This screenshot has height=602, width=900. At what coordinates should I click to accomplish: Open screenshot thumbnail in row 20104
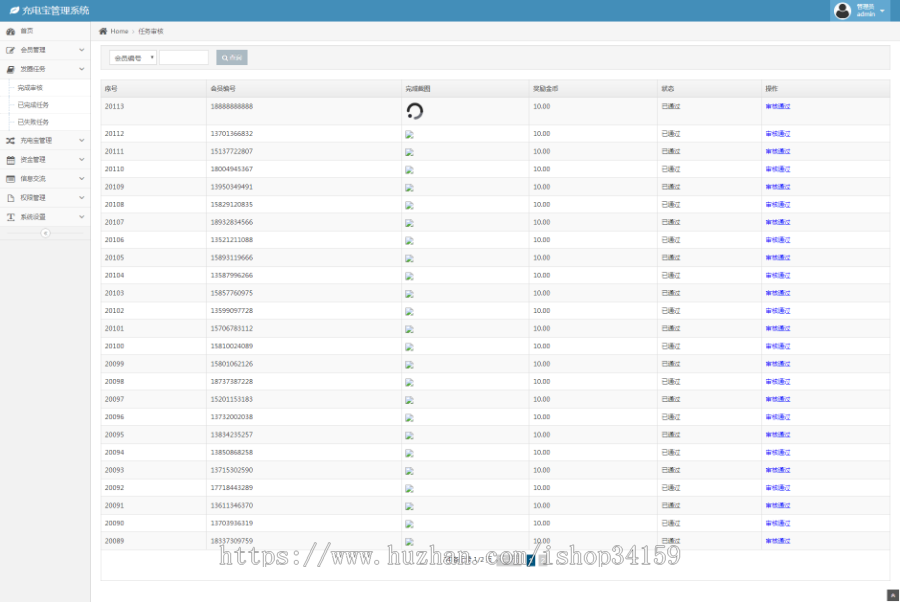point(409,276)
